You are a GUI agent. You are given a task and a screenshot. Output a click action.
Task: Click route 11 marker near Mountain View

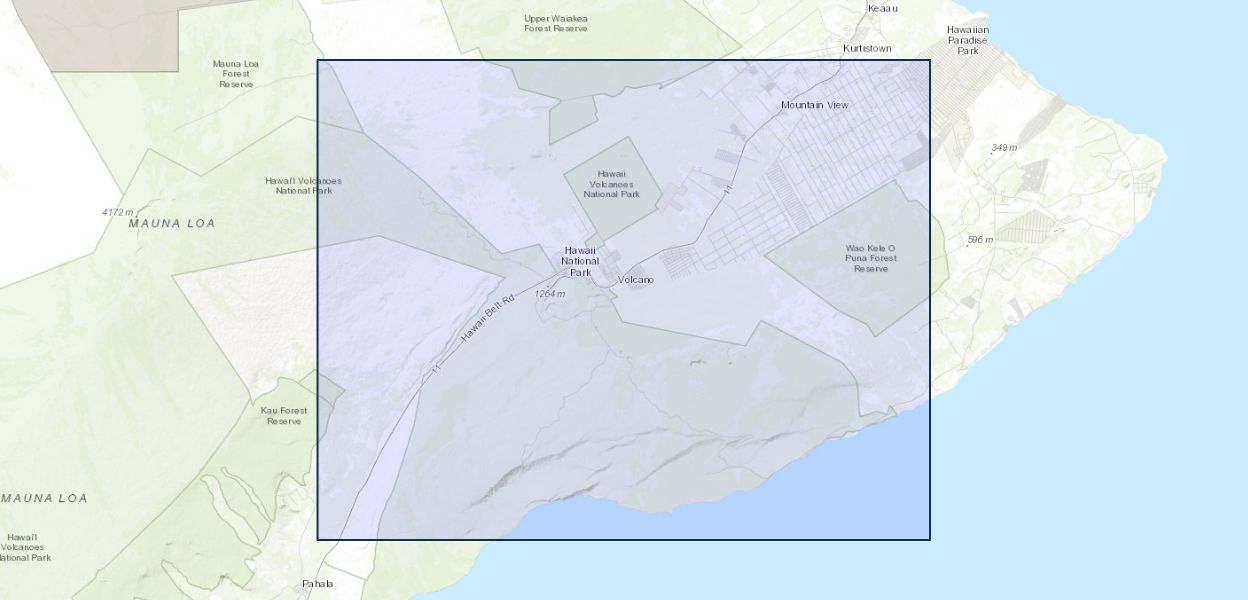(x=729, y=188)
